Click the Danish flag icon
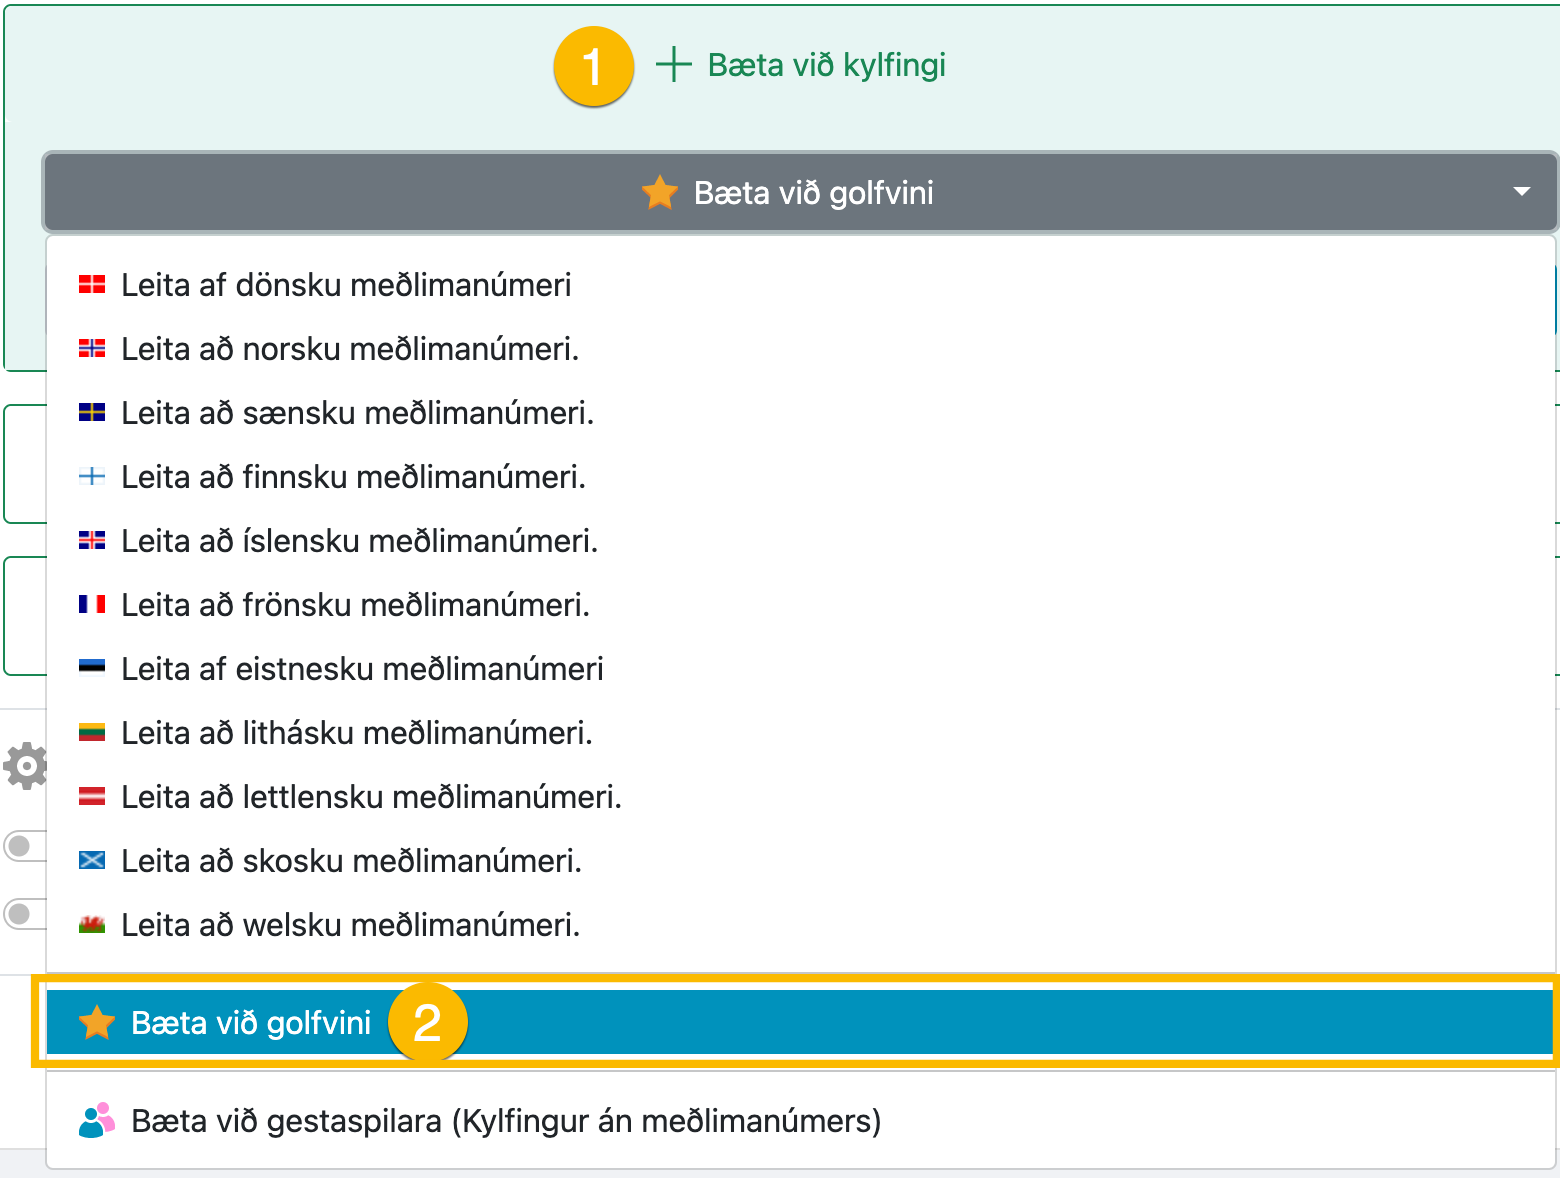 click(x=92, y=285)
